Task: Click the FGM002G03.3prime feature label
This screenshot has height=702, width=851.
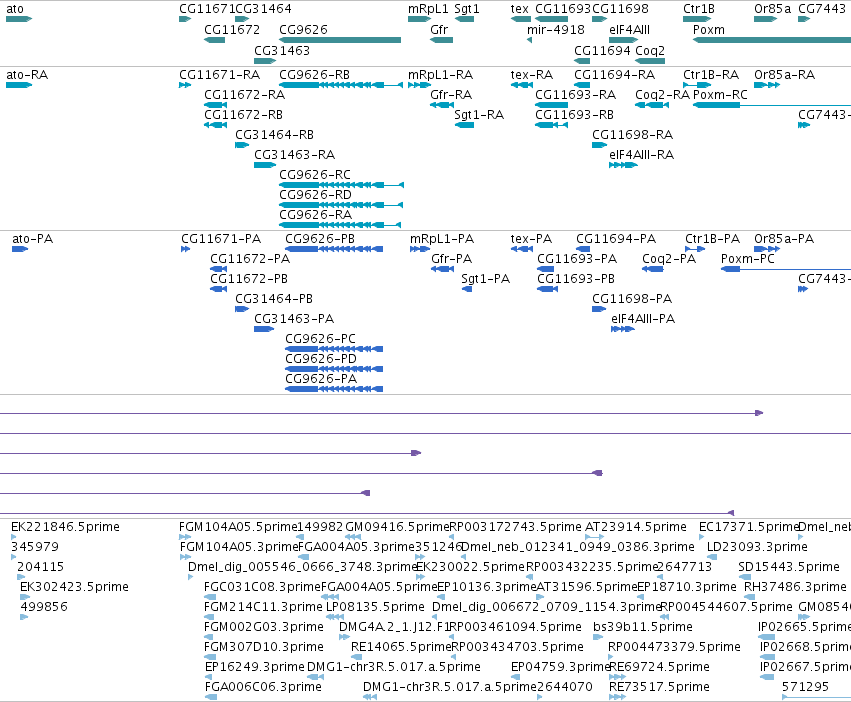Action: coord(264,627)
